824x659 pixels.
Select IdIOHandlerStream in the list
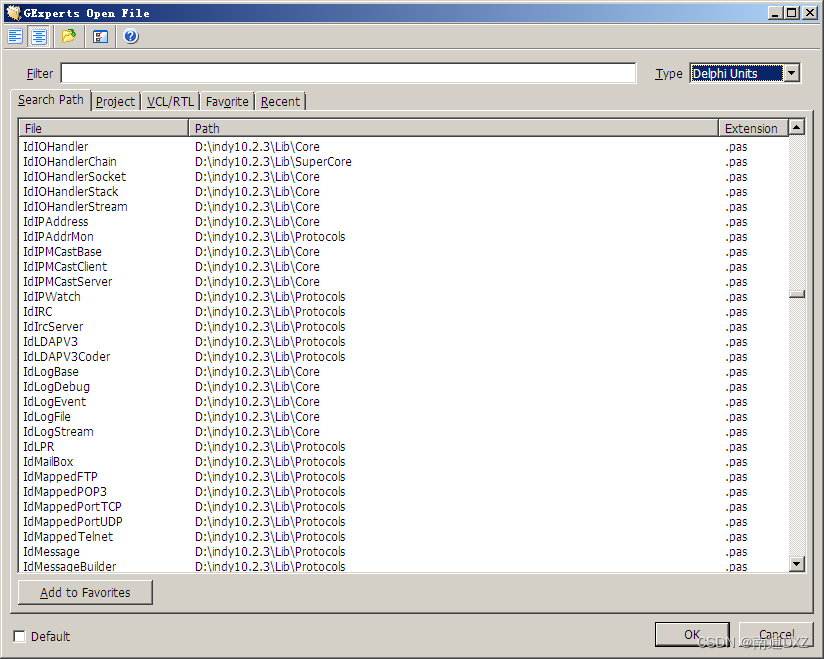pyautogui.click(x=404, y=207)
